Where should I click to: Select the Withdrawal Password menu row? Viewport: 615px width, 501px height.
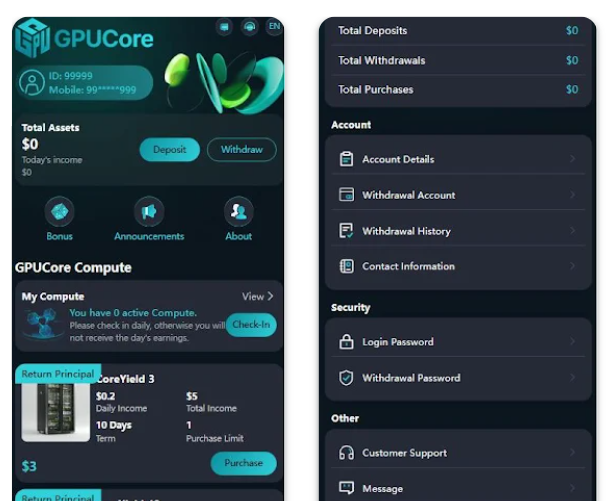coord(458,378)
